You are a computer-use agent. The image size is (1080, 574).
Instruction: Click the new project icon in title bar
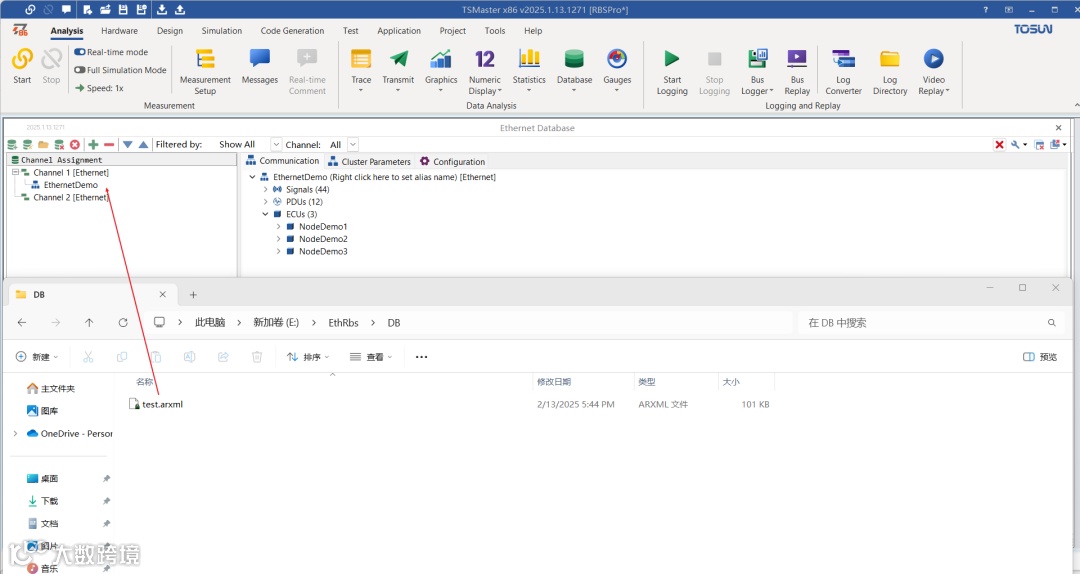coord(87,9)
